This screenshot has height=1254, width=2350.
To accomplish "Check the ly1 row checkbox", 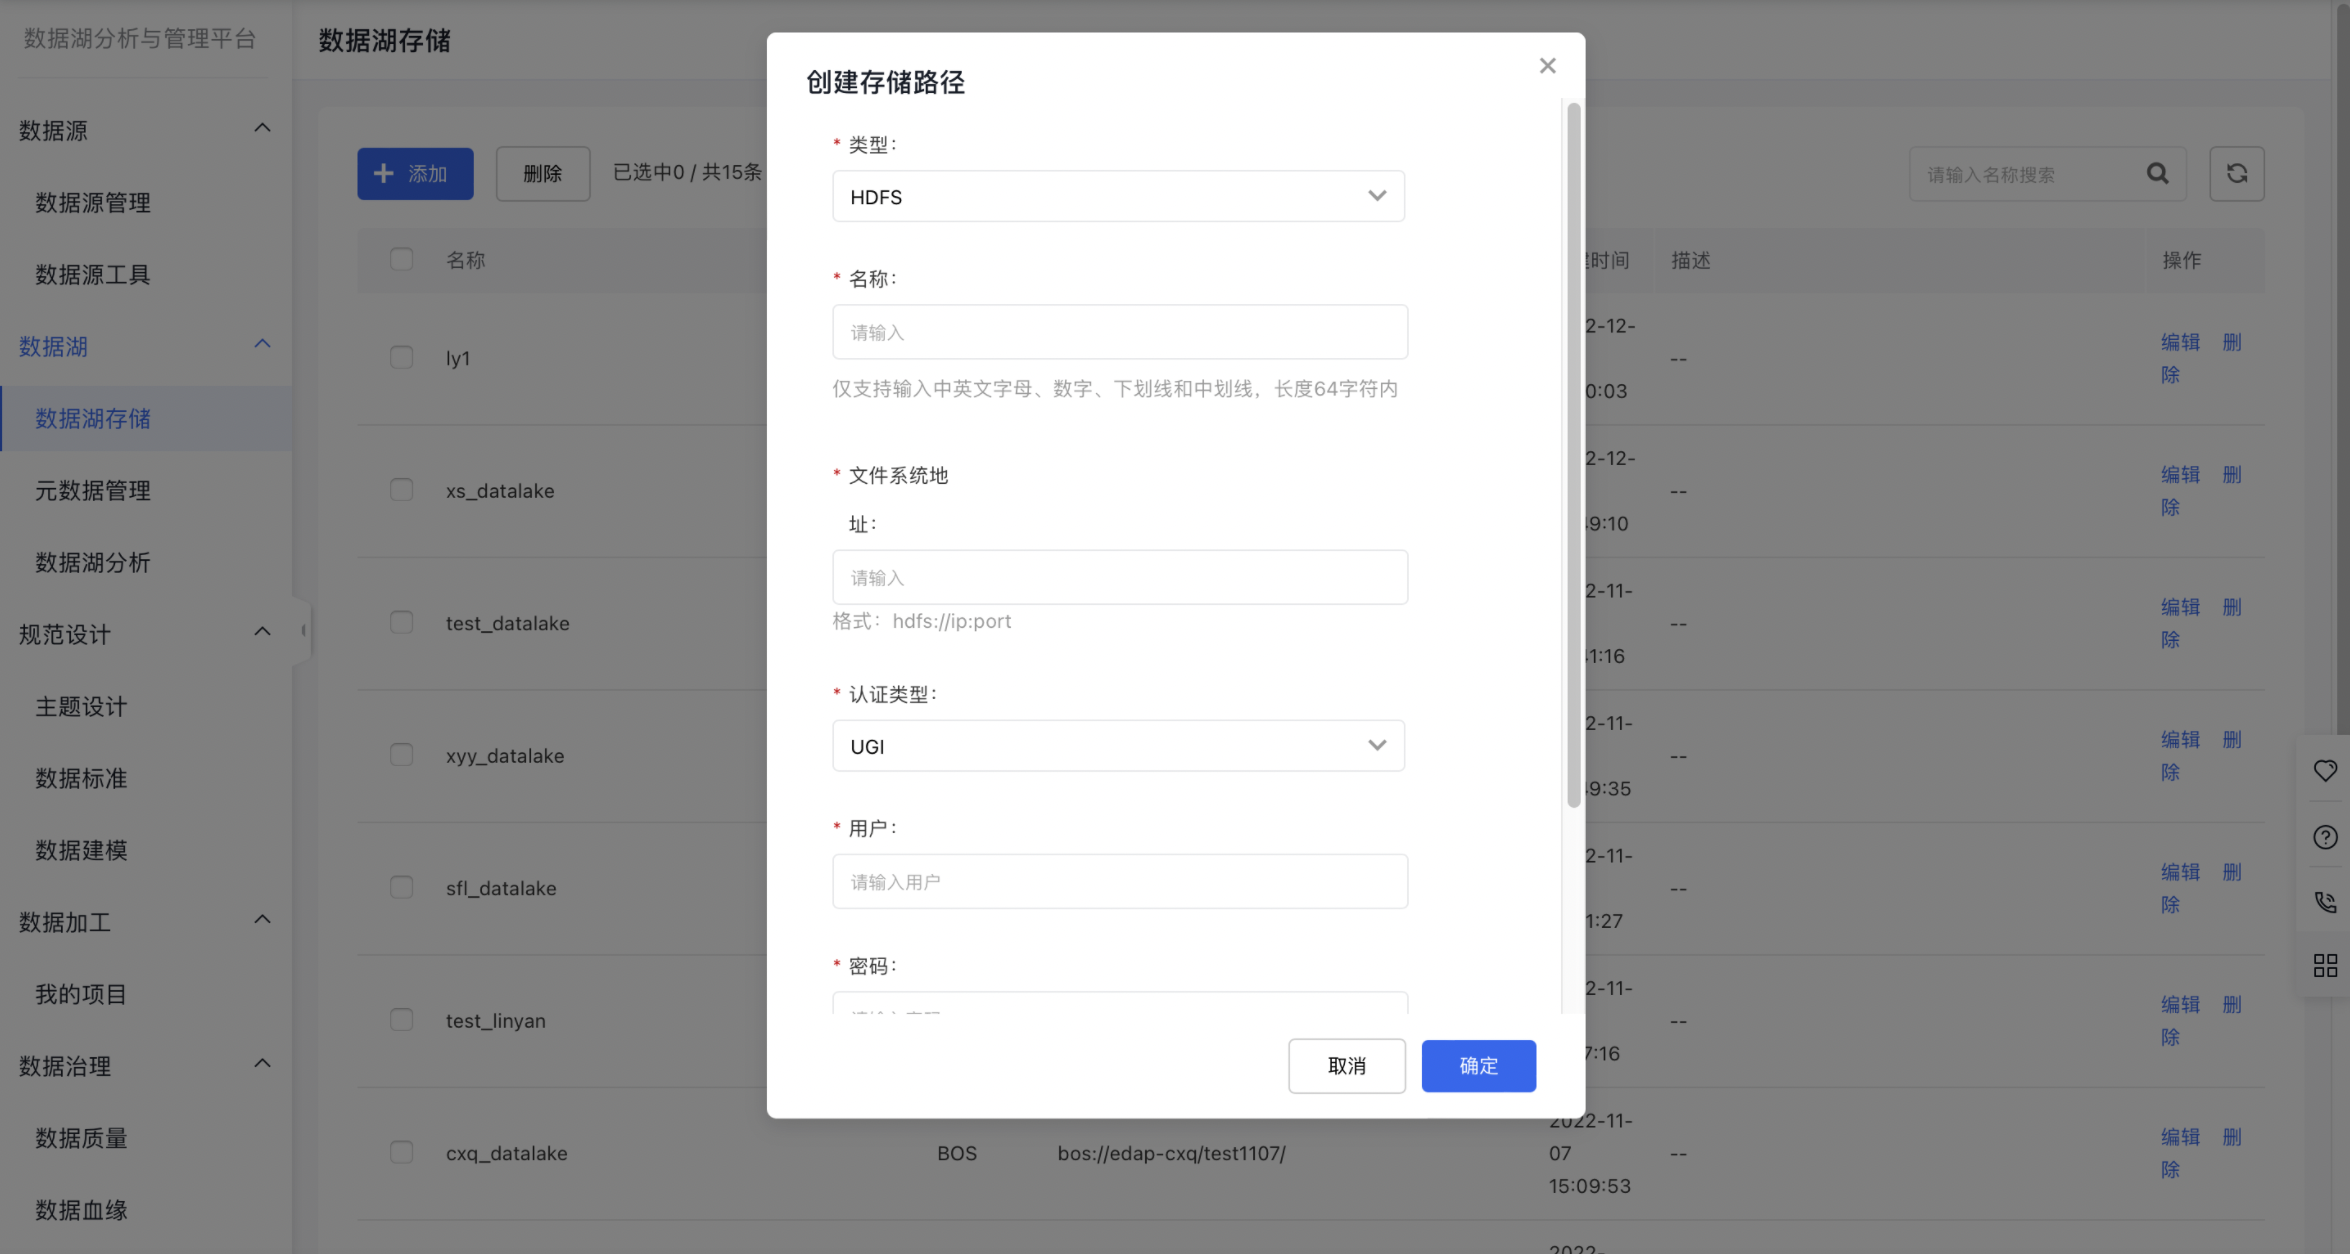I will [401, 357].
